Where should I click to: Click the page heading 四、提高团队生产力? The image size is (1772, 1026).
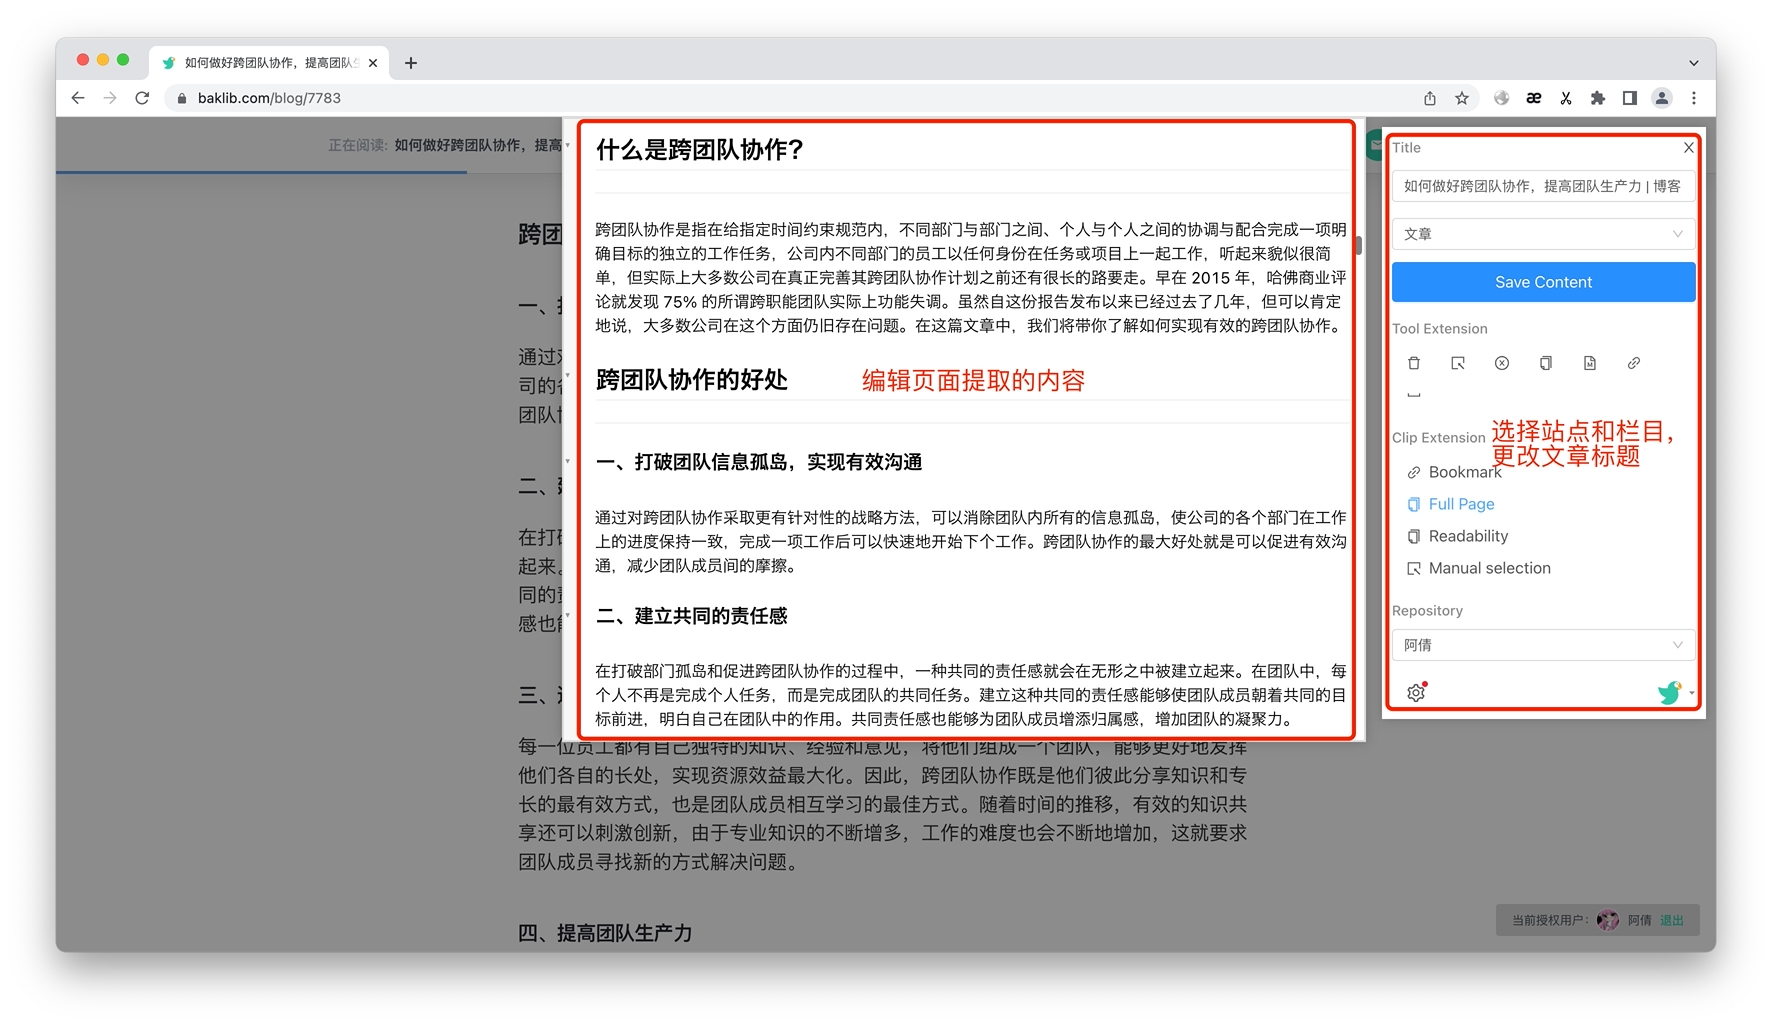[x=605, y=933]
